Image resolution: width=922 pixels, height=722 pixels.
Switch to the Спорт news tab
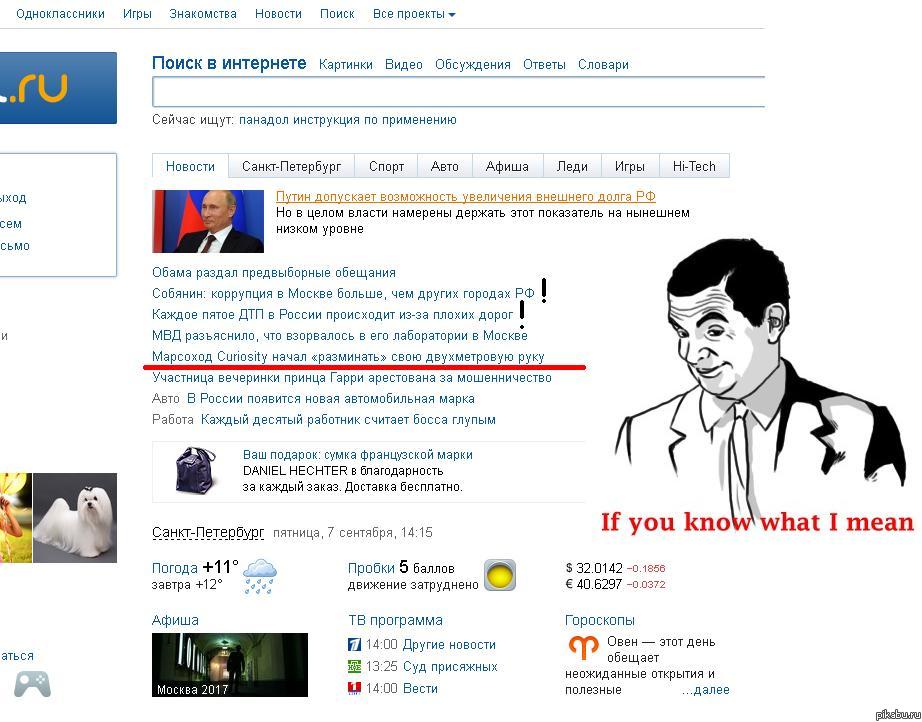click(386, 166)
